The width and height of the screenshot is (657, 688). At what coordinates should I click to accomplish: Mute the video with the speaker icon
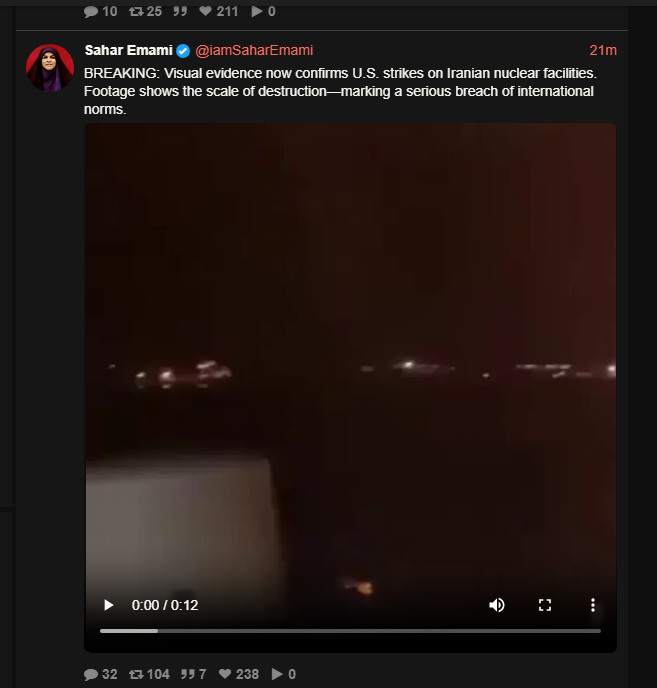click(497, 605)
